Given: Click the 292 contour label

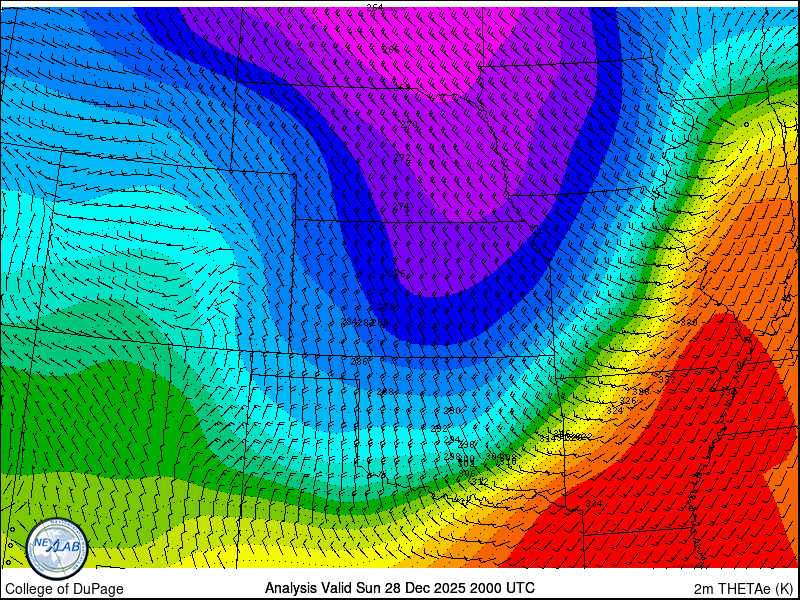Looking at the screenshot, I should click(439, 428).
